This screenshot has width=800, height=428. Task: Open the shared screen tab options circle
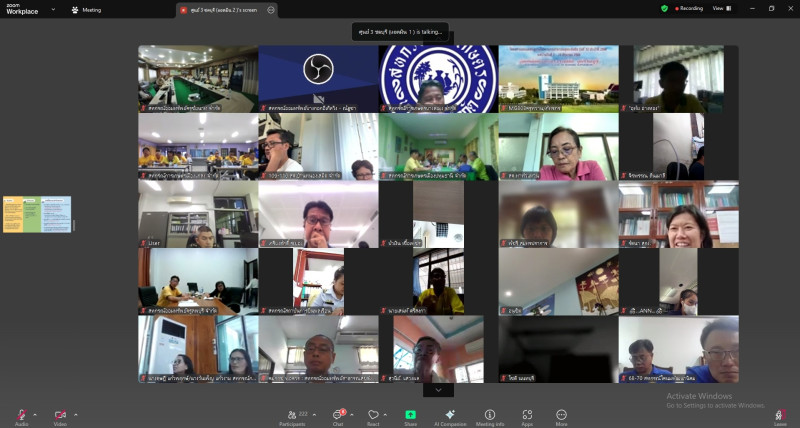(271, 10)
